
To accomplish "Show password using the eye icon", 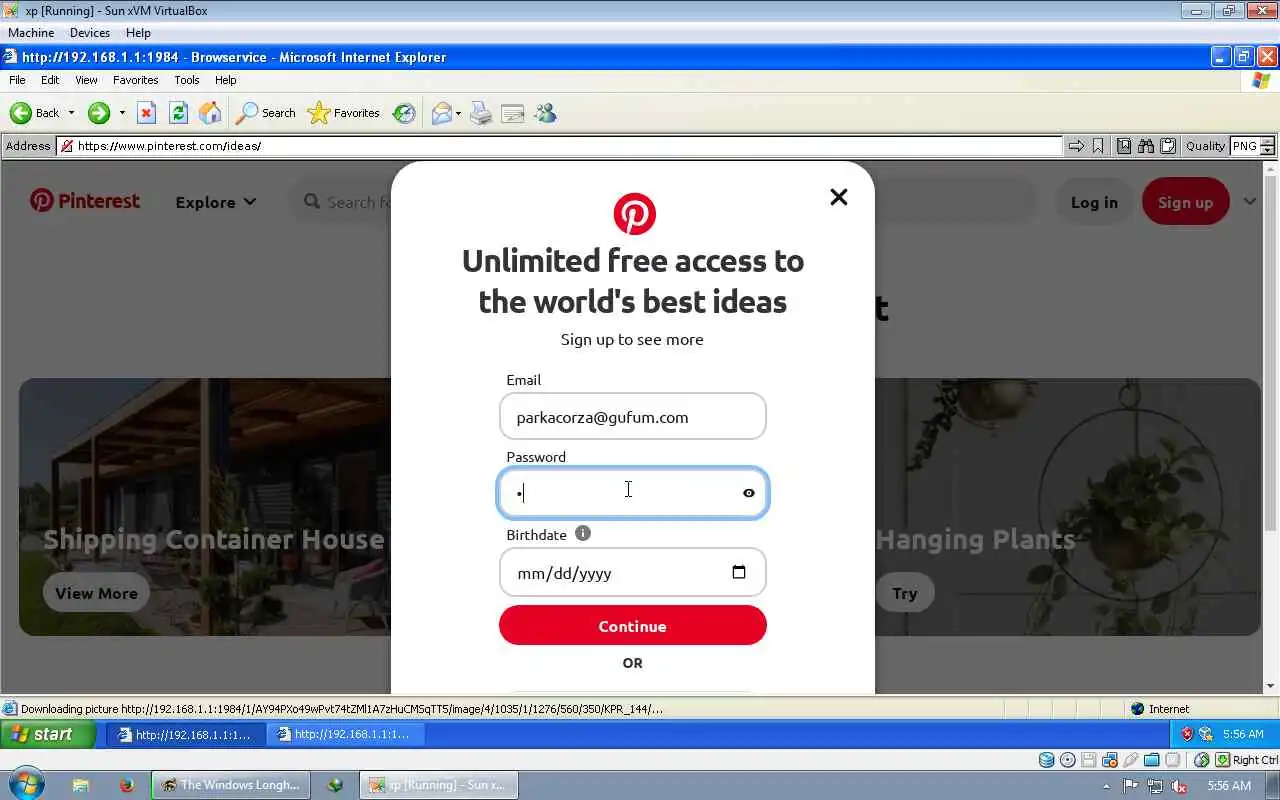I will [x=749, y=493].
